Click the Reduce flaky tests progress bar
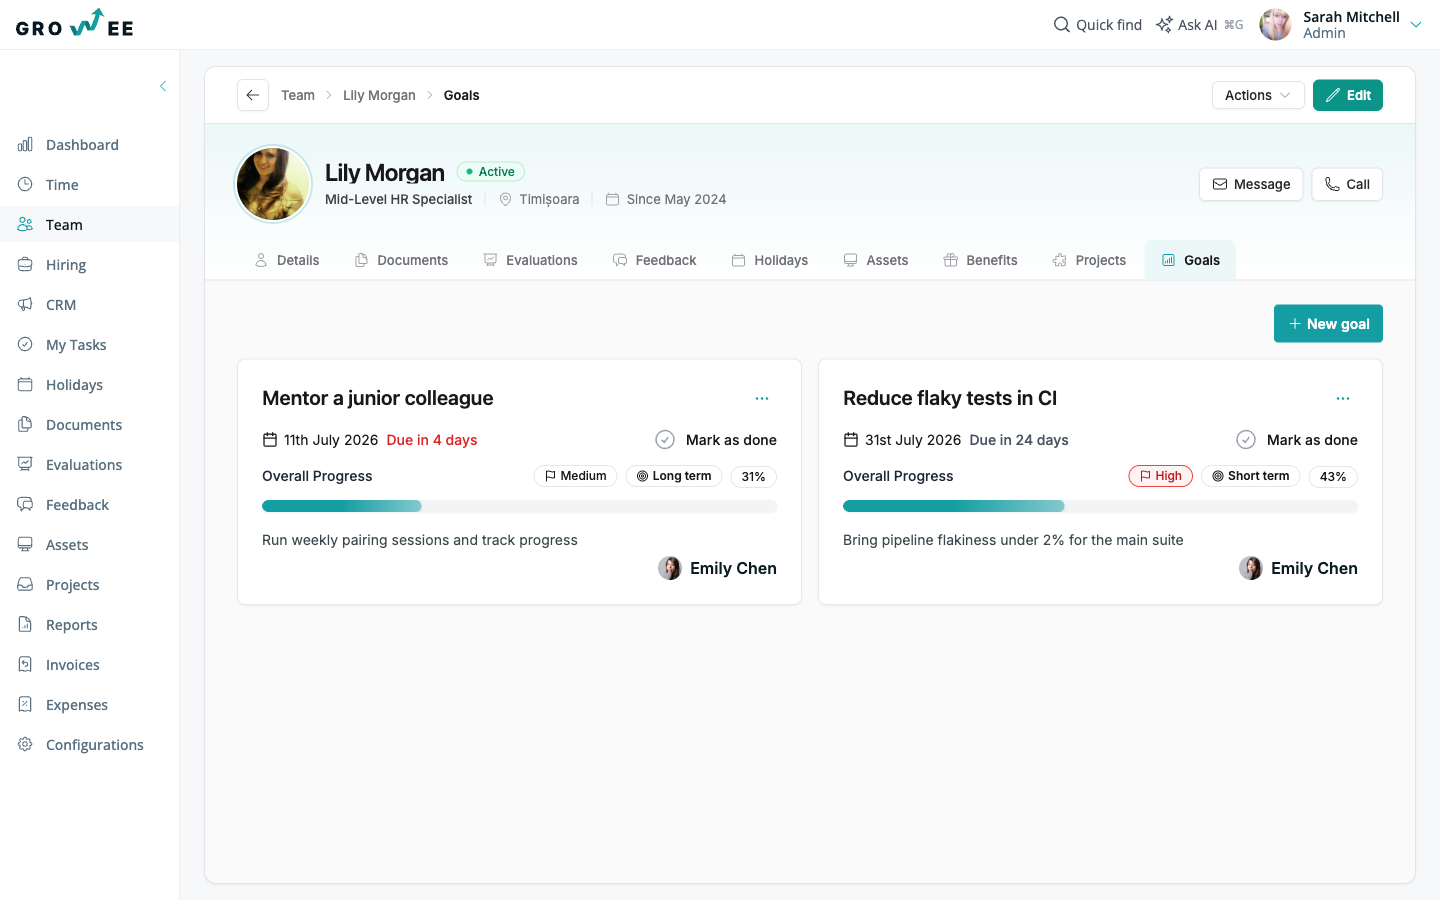 pos(1100,506)
